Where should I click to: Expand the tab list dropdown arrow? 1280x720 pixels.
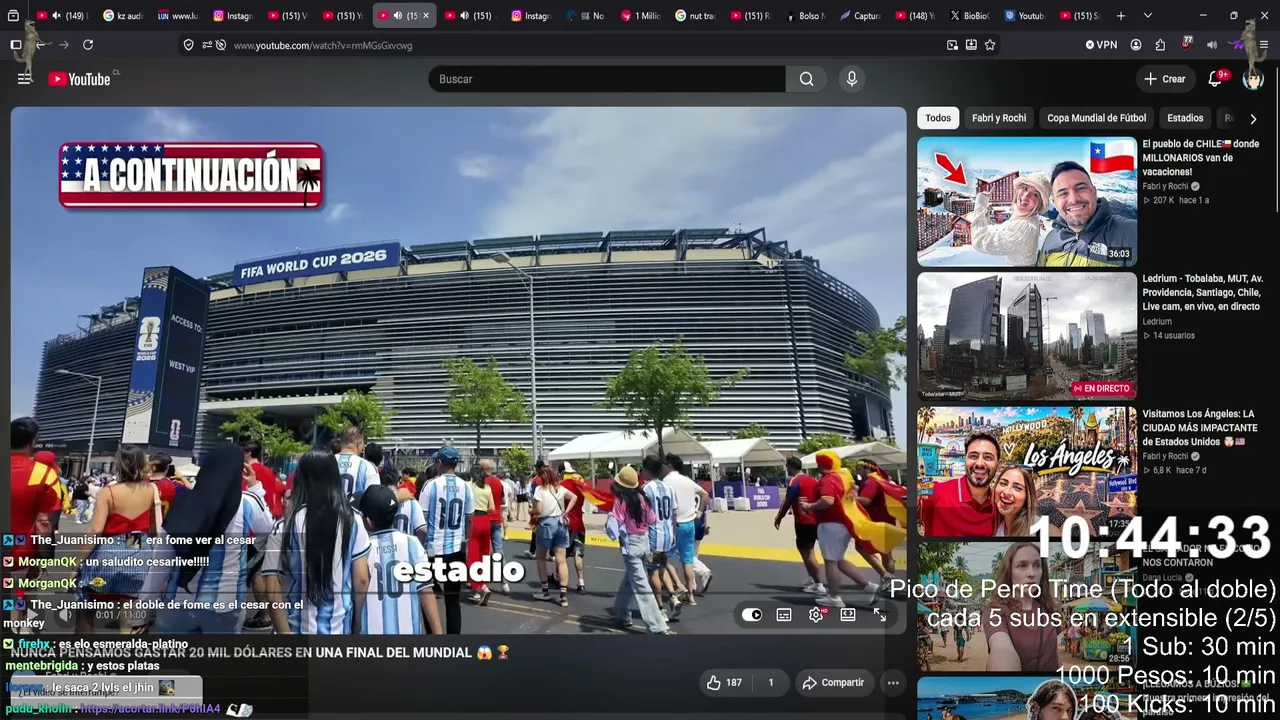tap(1148, 16)
